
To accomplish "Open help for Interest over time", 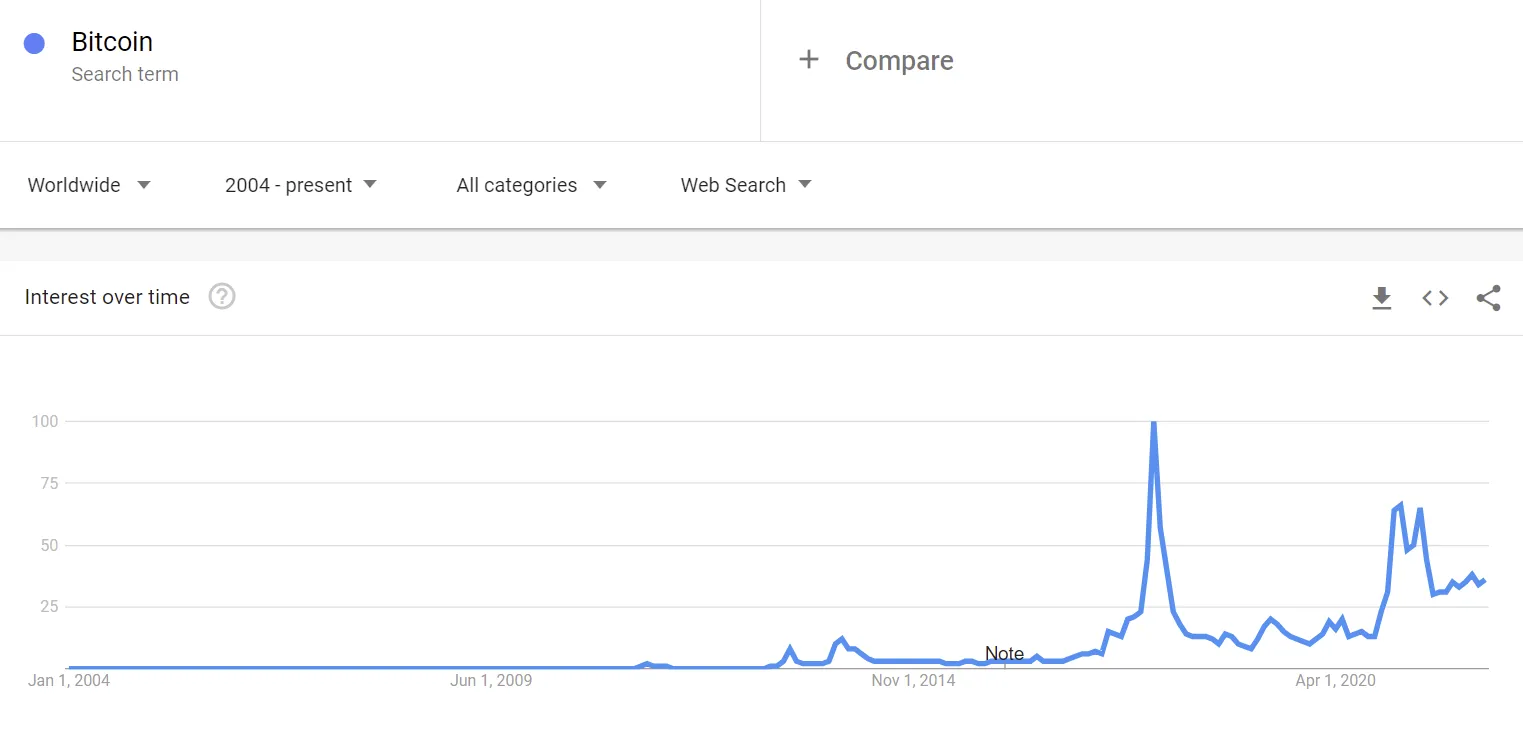I will click(222, 297).
